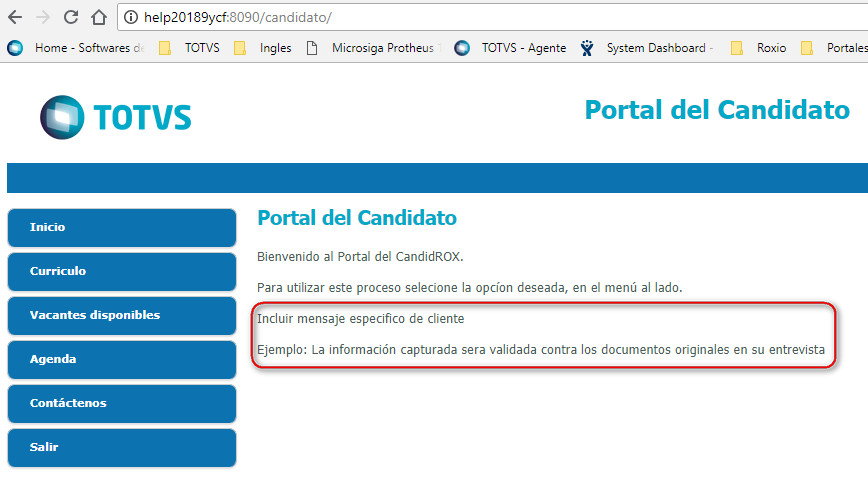
Task: Go to the browser Home icon
Action: (99, 17)
